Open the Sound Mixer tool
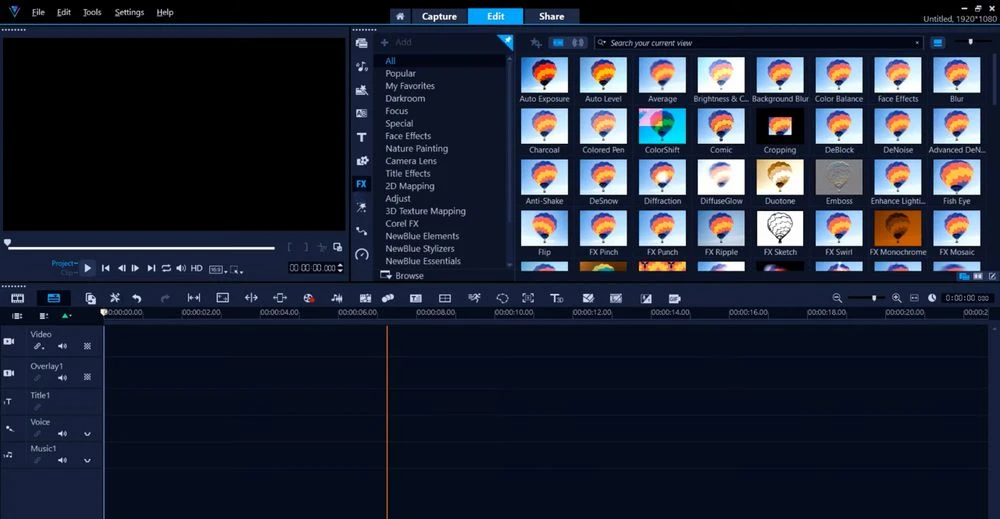This screenshot has height=519, width=1000. pos(337,298)
